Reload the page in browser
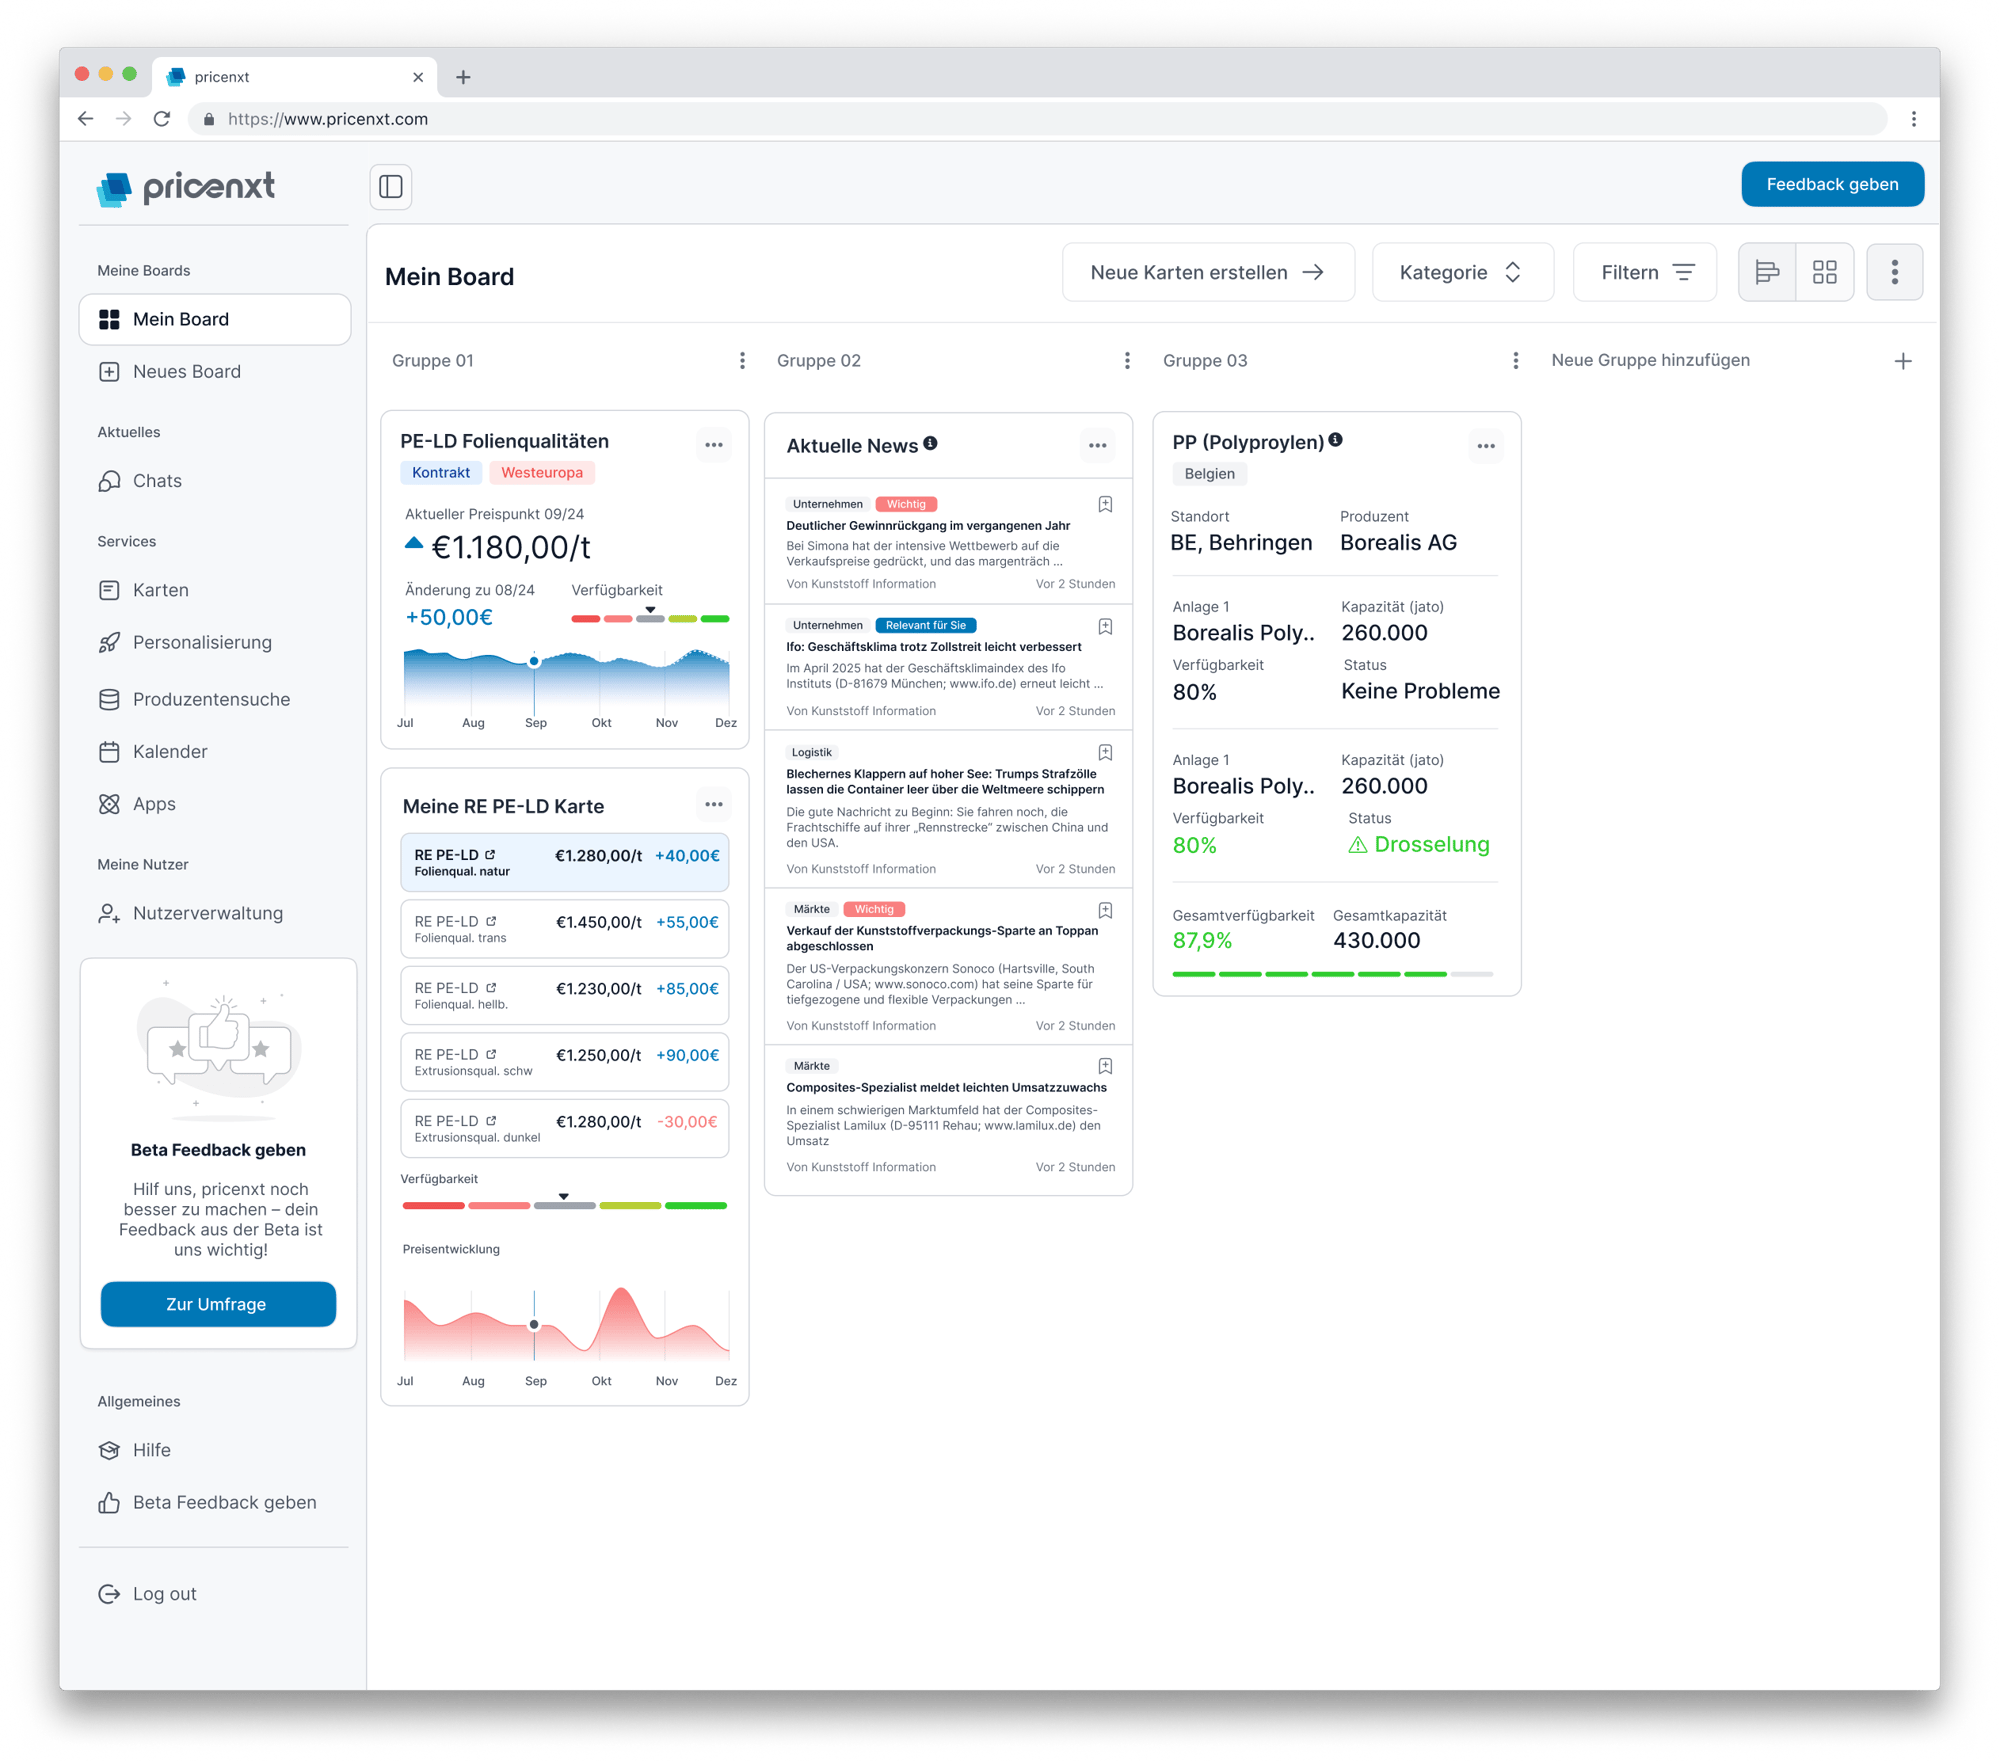Image resolution: width=2000 pixels, height=1762 pixels. pyautogui.click(x=162, y=119)
